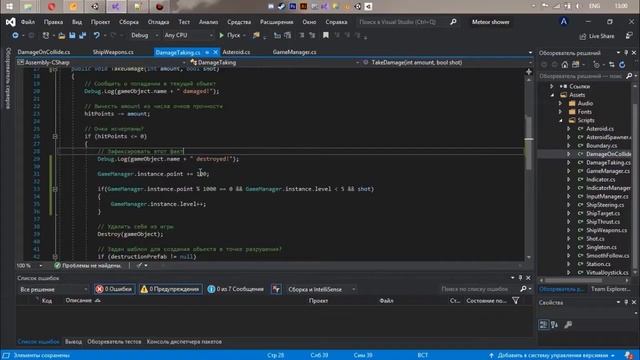Start debugging with Пуск play button
Image resolution: width=640 pixels, height=360 pixels.
coord(230,36)
